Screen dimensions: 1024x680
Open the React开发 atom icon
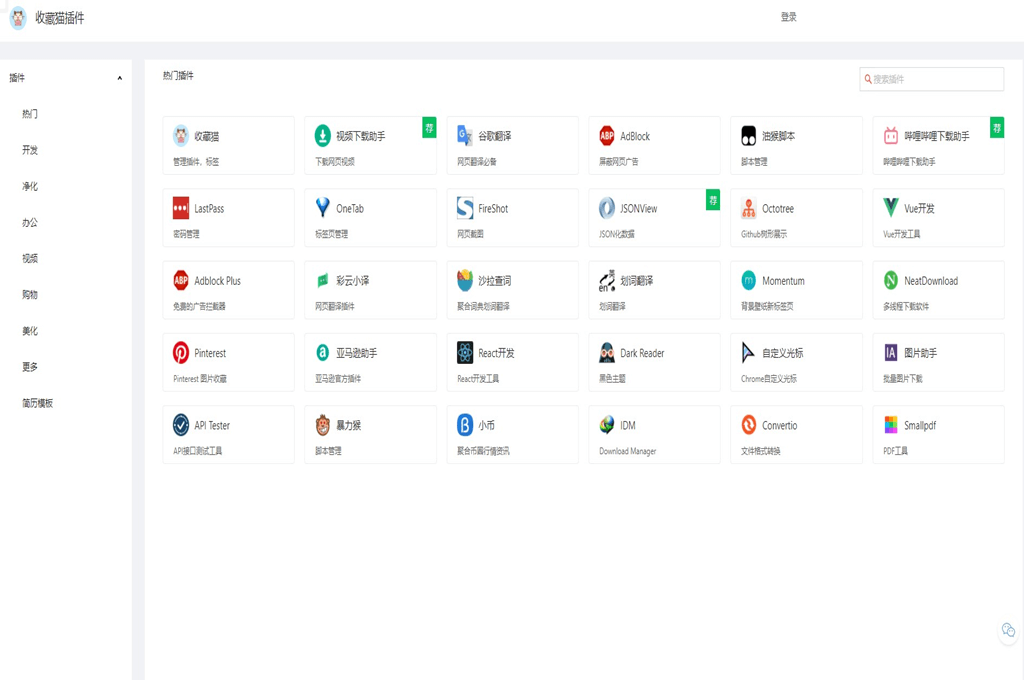click(465, 353)
